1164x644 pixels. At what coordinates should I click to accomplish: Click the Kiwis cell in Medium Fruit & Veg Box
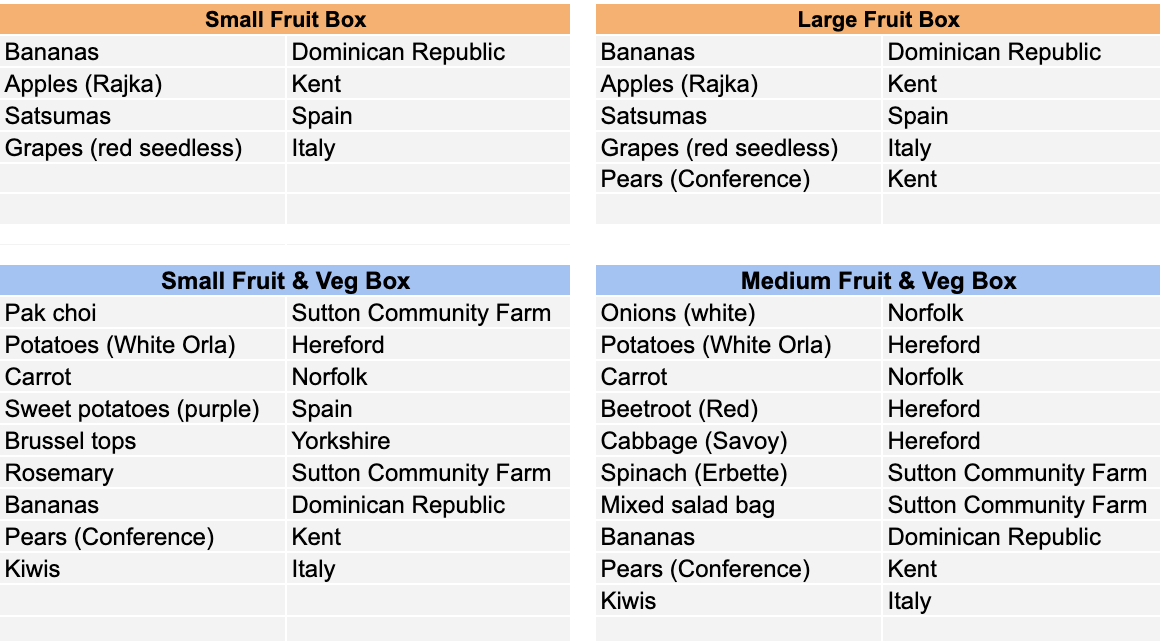(739, 600)
